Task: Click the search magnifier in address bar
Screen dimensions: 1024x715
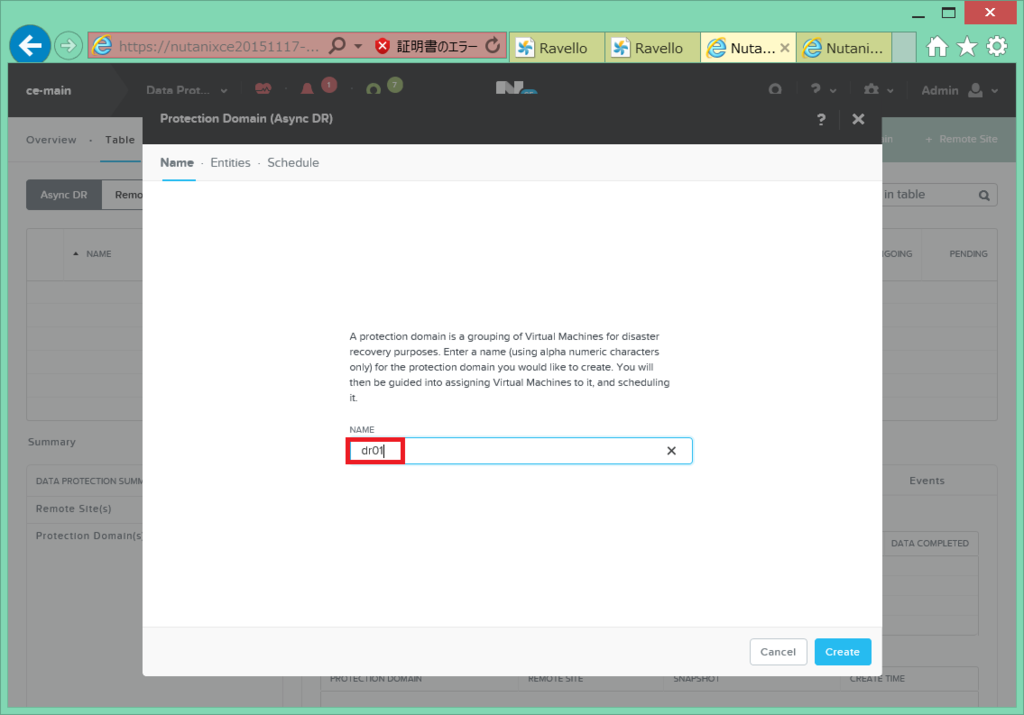Action: point(338,46)
